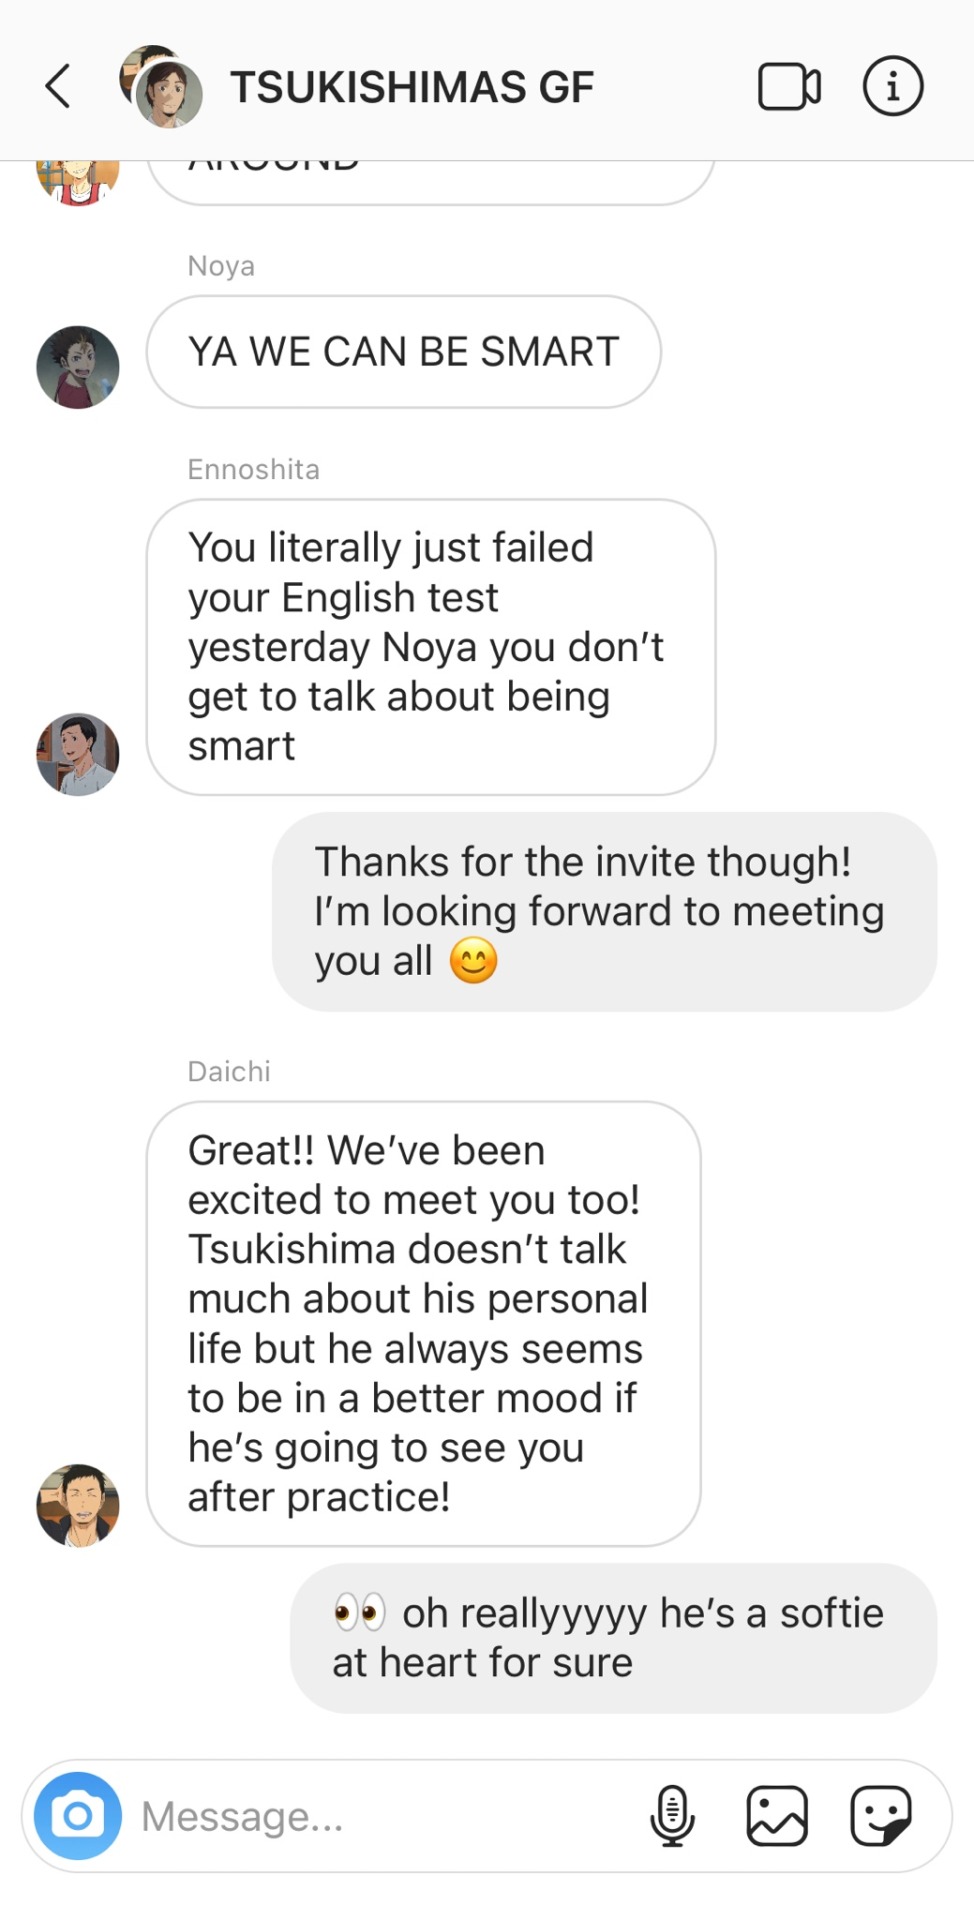Tap the Noya sender name label

[221, 266]
